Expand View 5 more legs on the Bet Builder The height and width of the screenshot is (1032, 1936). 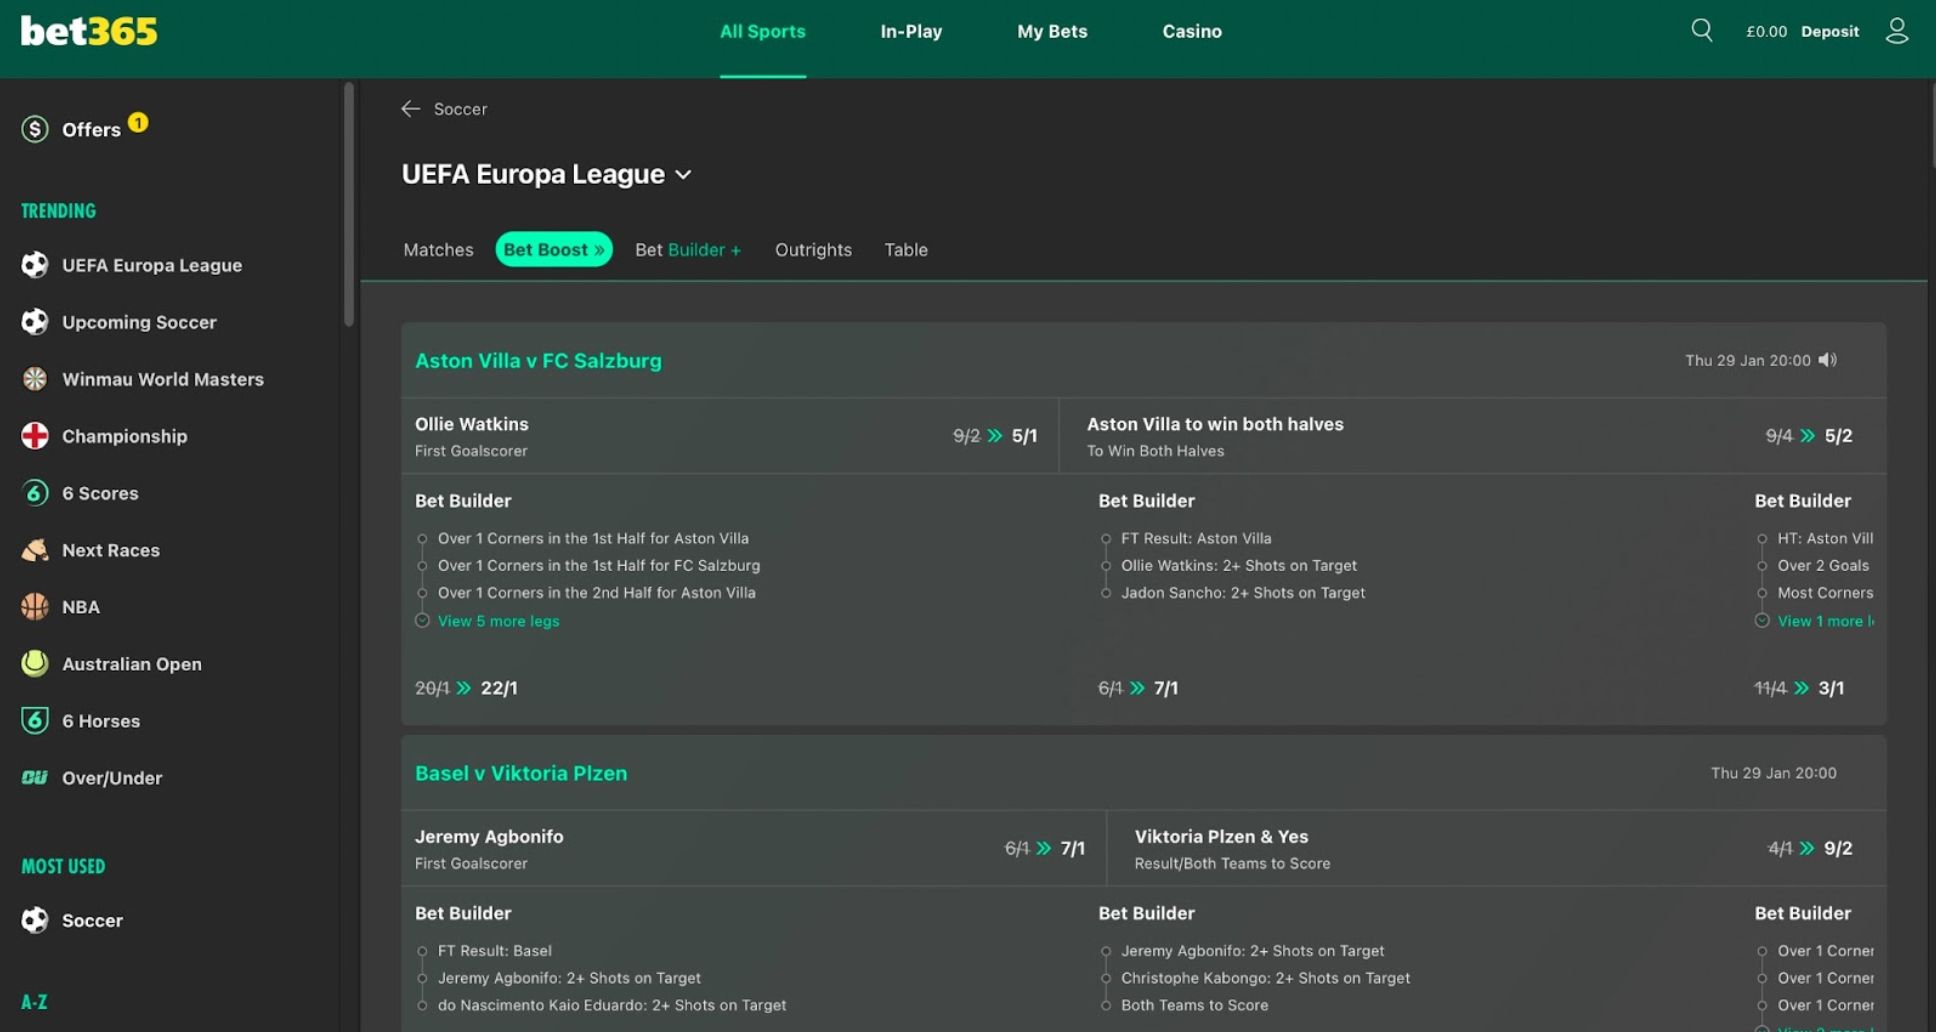(x=498, y=621)
